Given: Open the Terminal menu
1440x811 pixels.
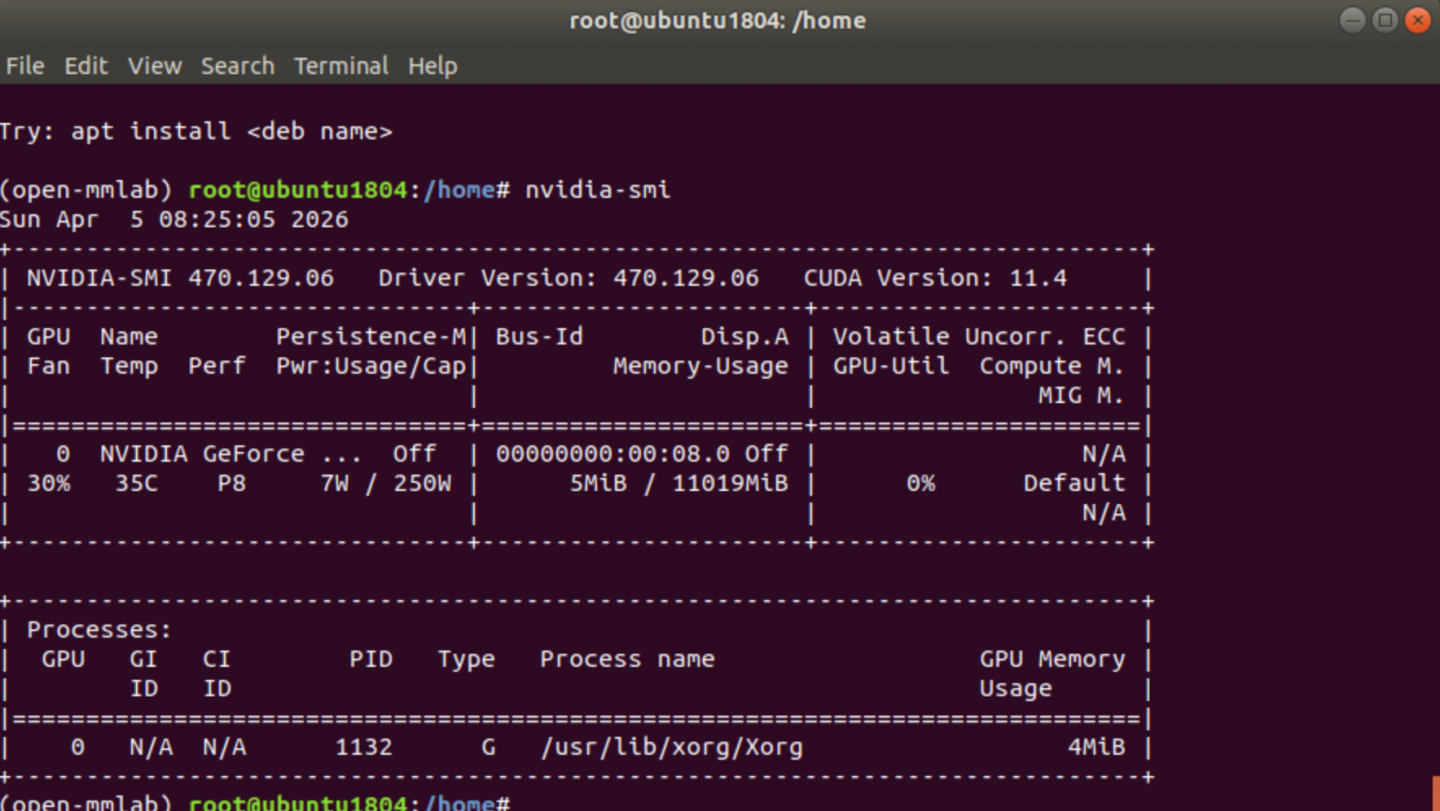Looking at the screenshot, I should pyautogui.click(x=341, y=66).
